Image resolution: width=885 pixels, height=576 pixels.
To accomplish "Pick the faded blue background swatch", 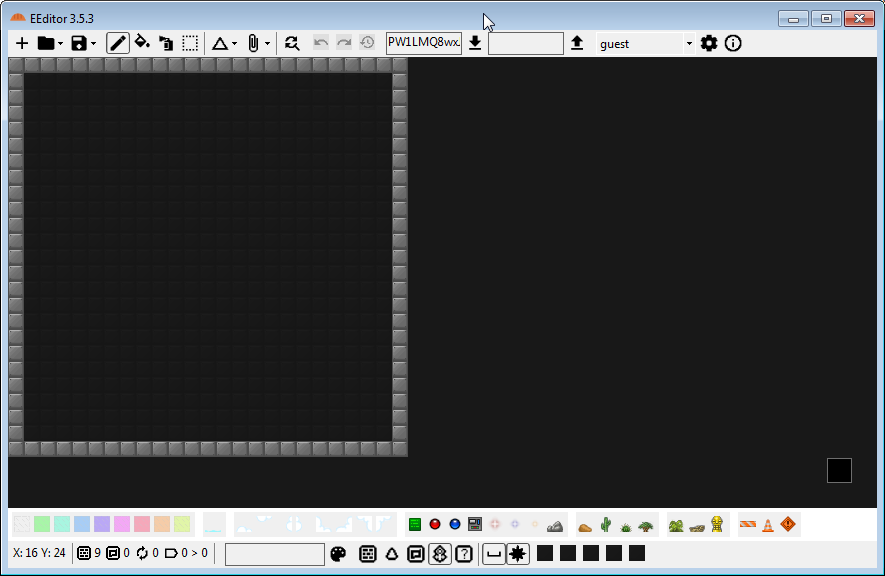I will click(x=82, y=524).
